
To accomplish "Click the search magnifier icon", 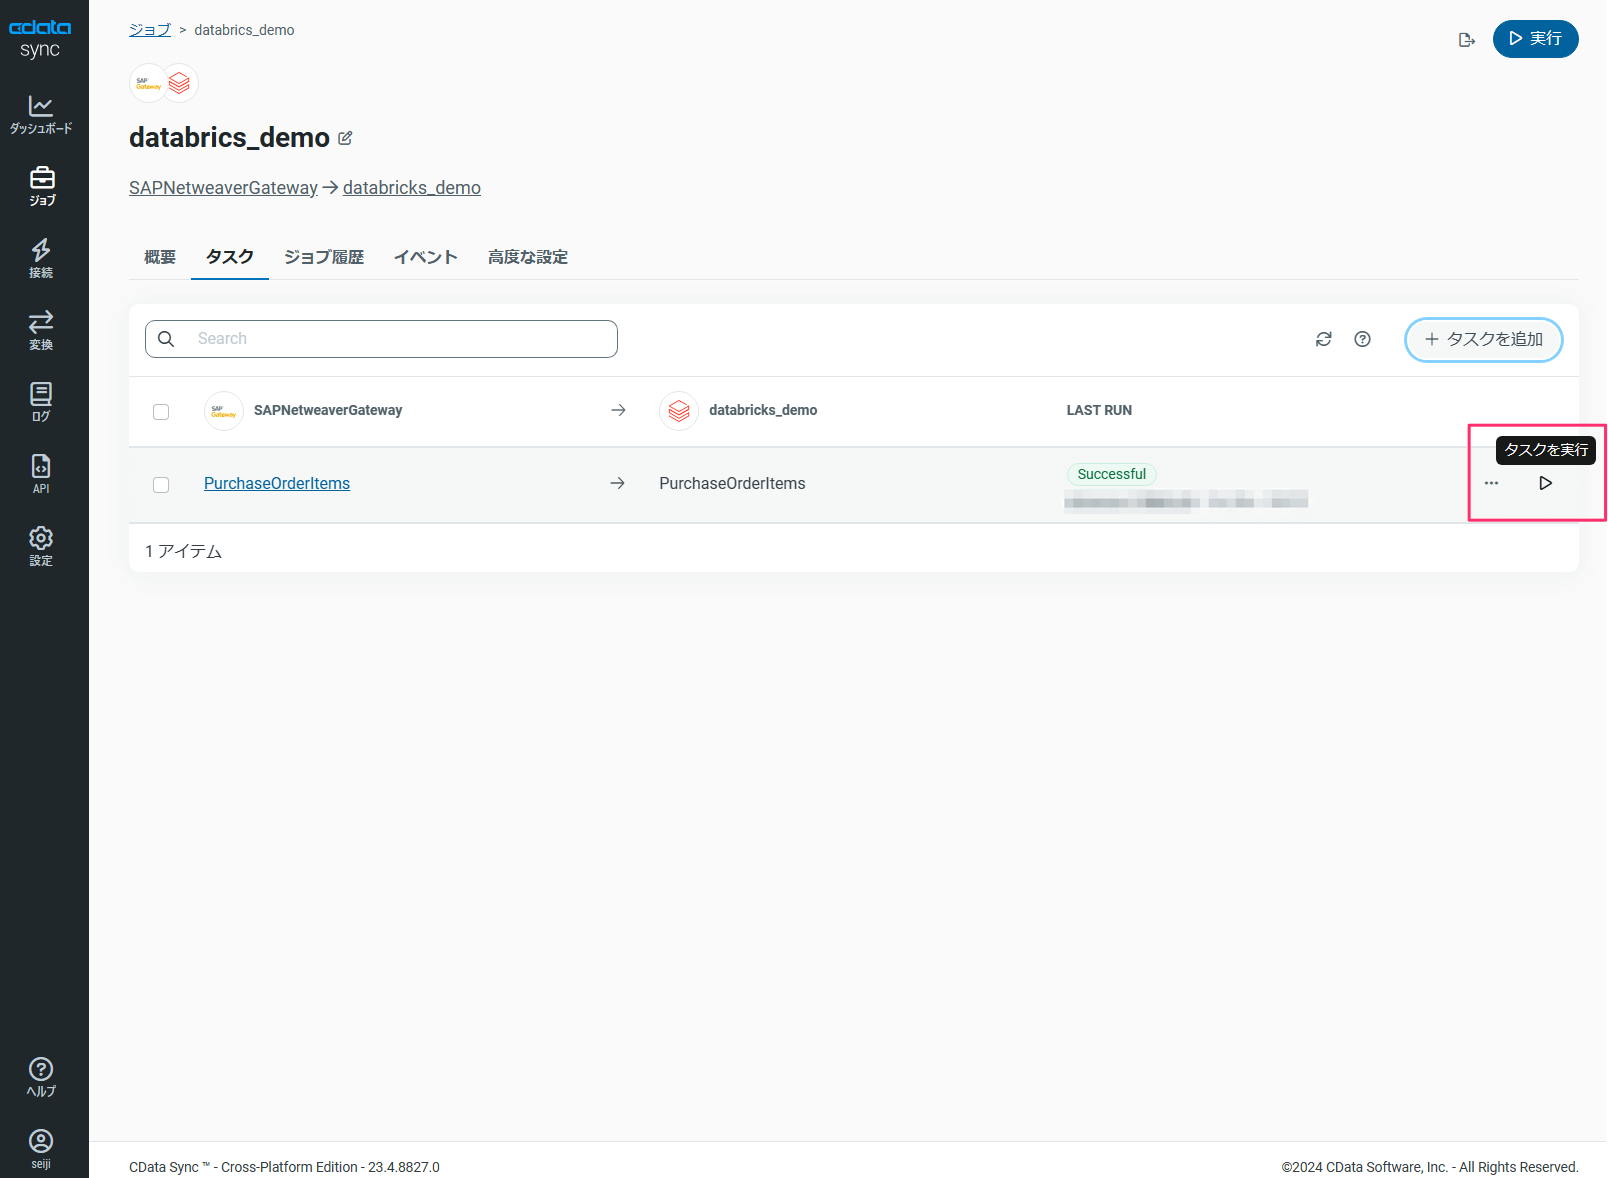I will (x=166, y=339).
